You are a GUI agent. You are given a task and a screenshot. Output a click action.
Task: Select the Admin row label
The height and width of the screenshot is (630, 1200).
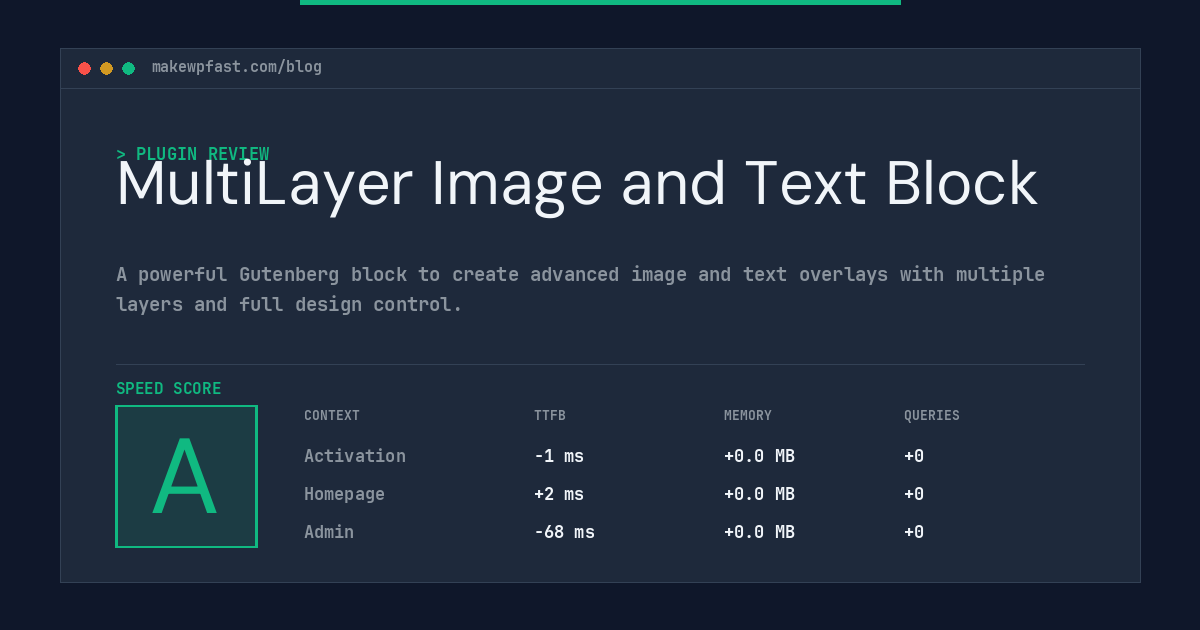coord(329,532)
